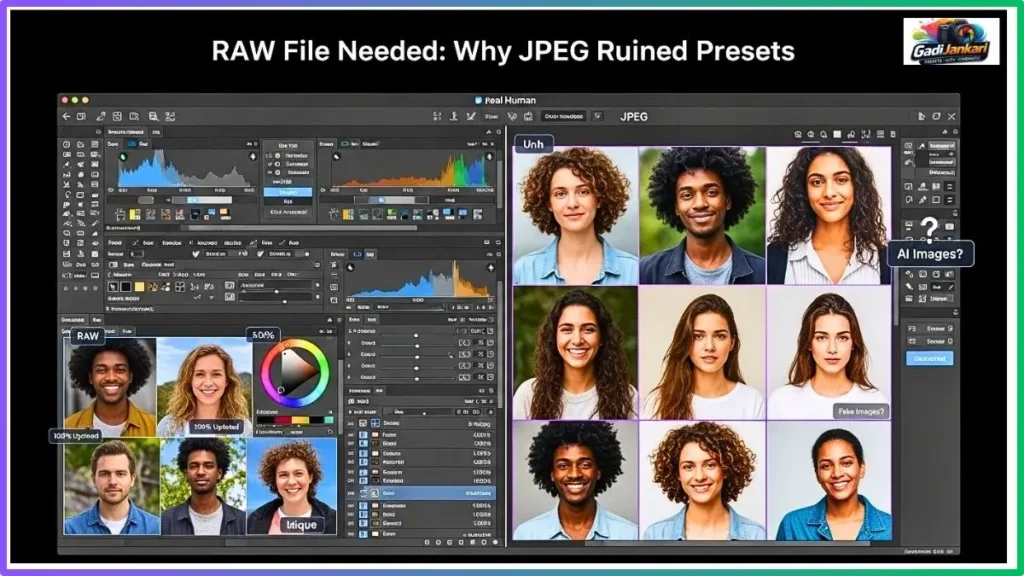Select JPEG photo of afro man on green background
This screenshot has width=1024, height=576.
click(x=702, y=216)
